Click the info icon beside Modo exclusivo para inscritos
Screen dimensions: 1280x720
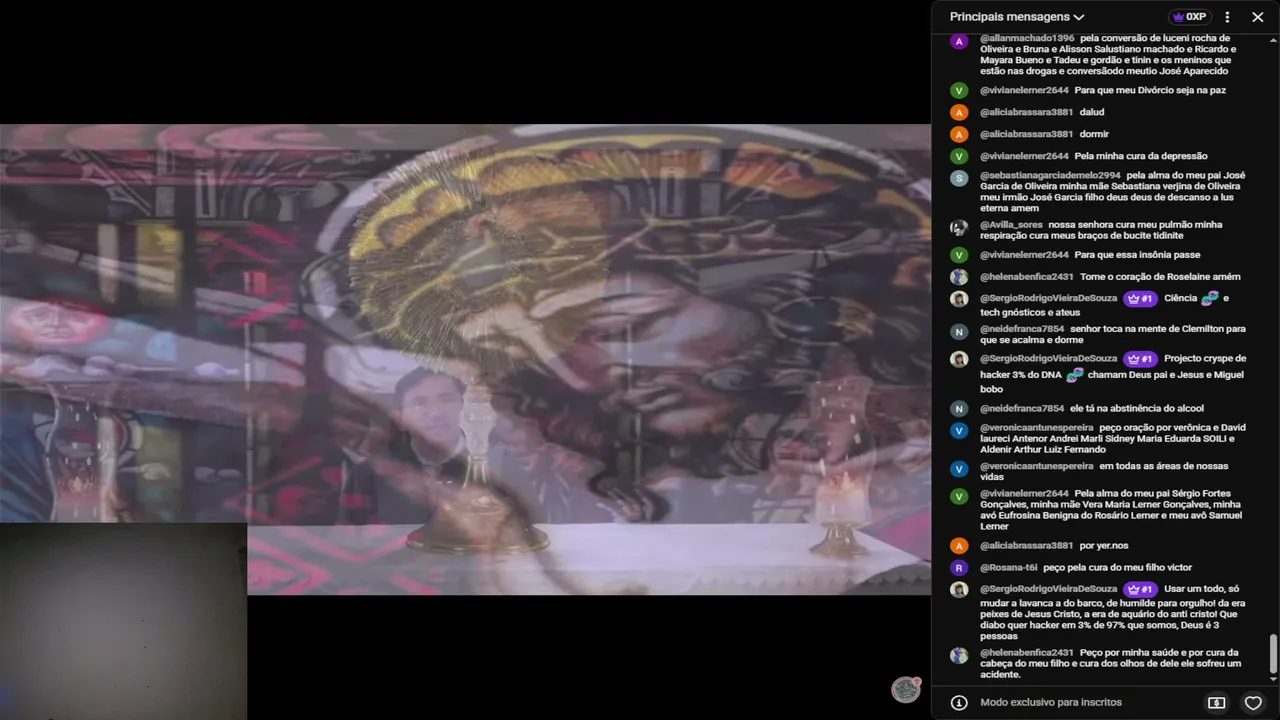(x=959, y=702)
